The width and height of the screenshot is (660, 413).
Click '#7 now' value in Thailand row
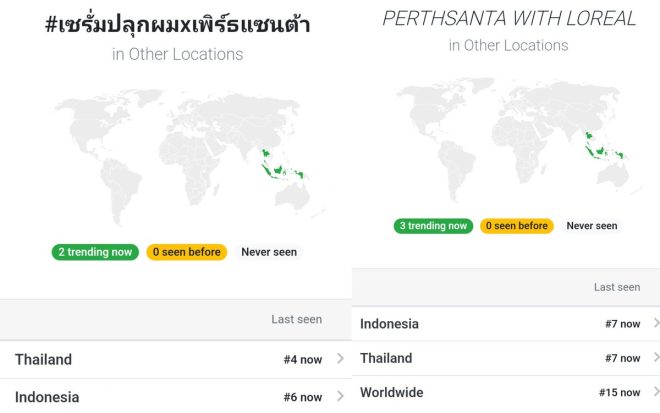[x=623, y=358]
